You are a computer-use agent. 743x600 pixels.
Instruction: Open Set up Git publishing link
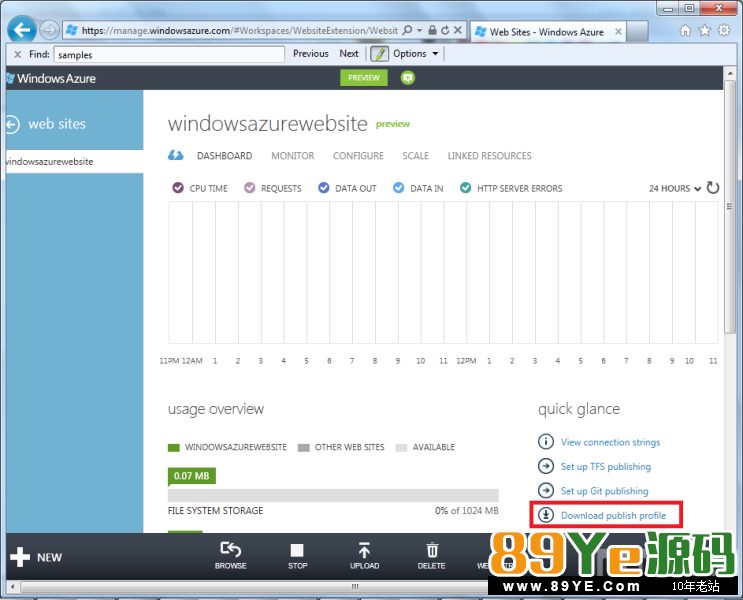point(605,491)
